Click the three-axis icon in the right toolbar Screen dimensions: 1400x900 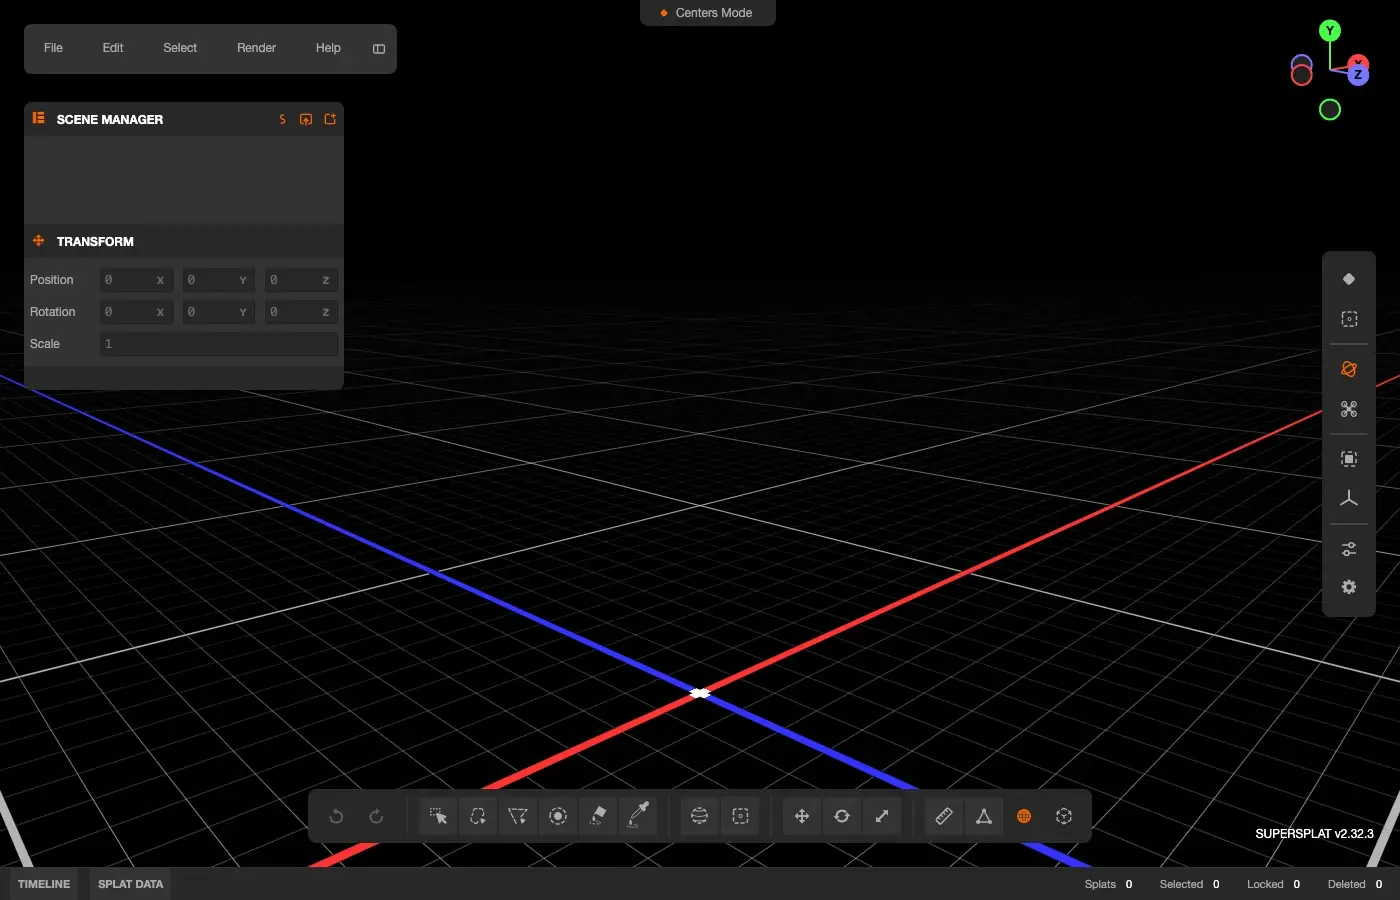coord(1349,498)
